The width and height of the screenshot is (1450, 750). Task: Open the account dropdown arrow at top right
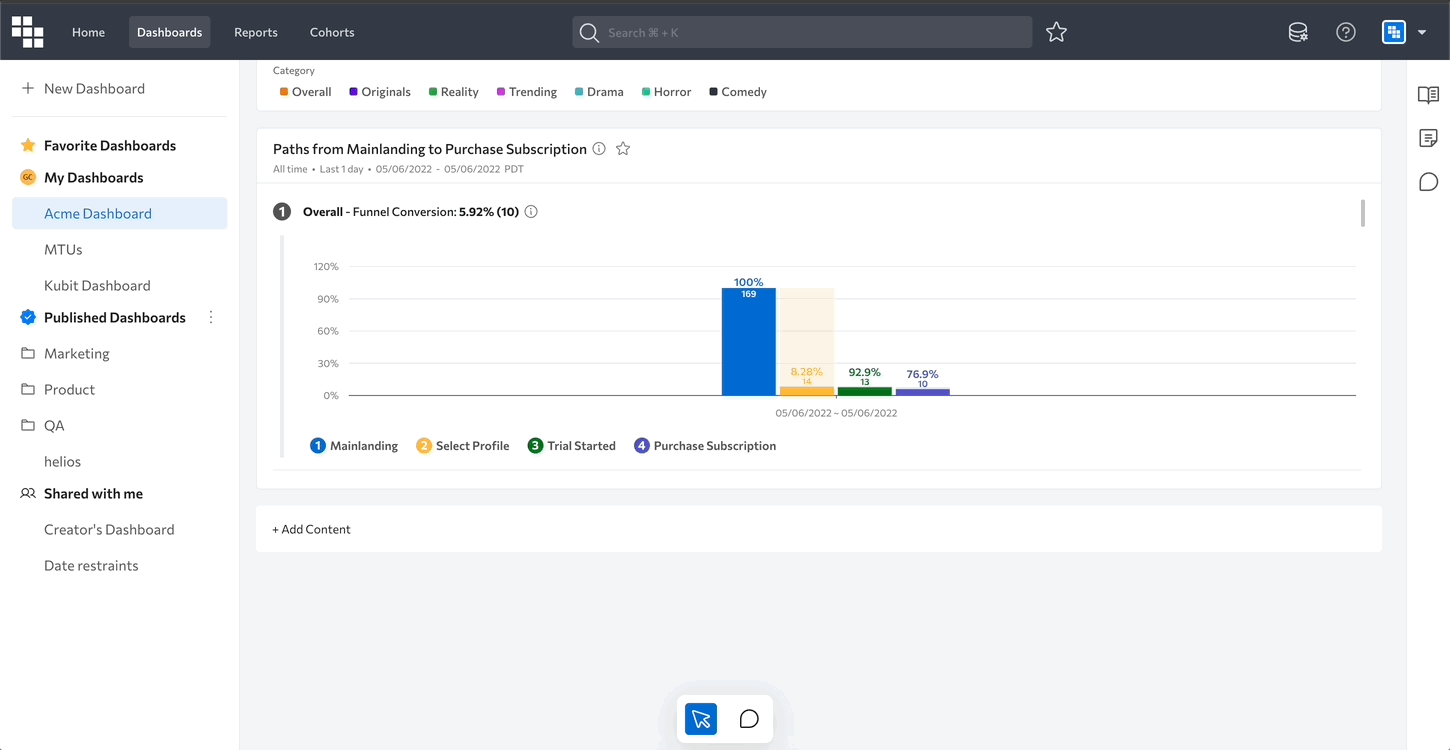pos(1422,32)
